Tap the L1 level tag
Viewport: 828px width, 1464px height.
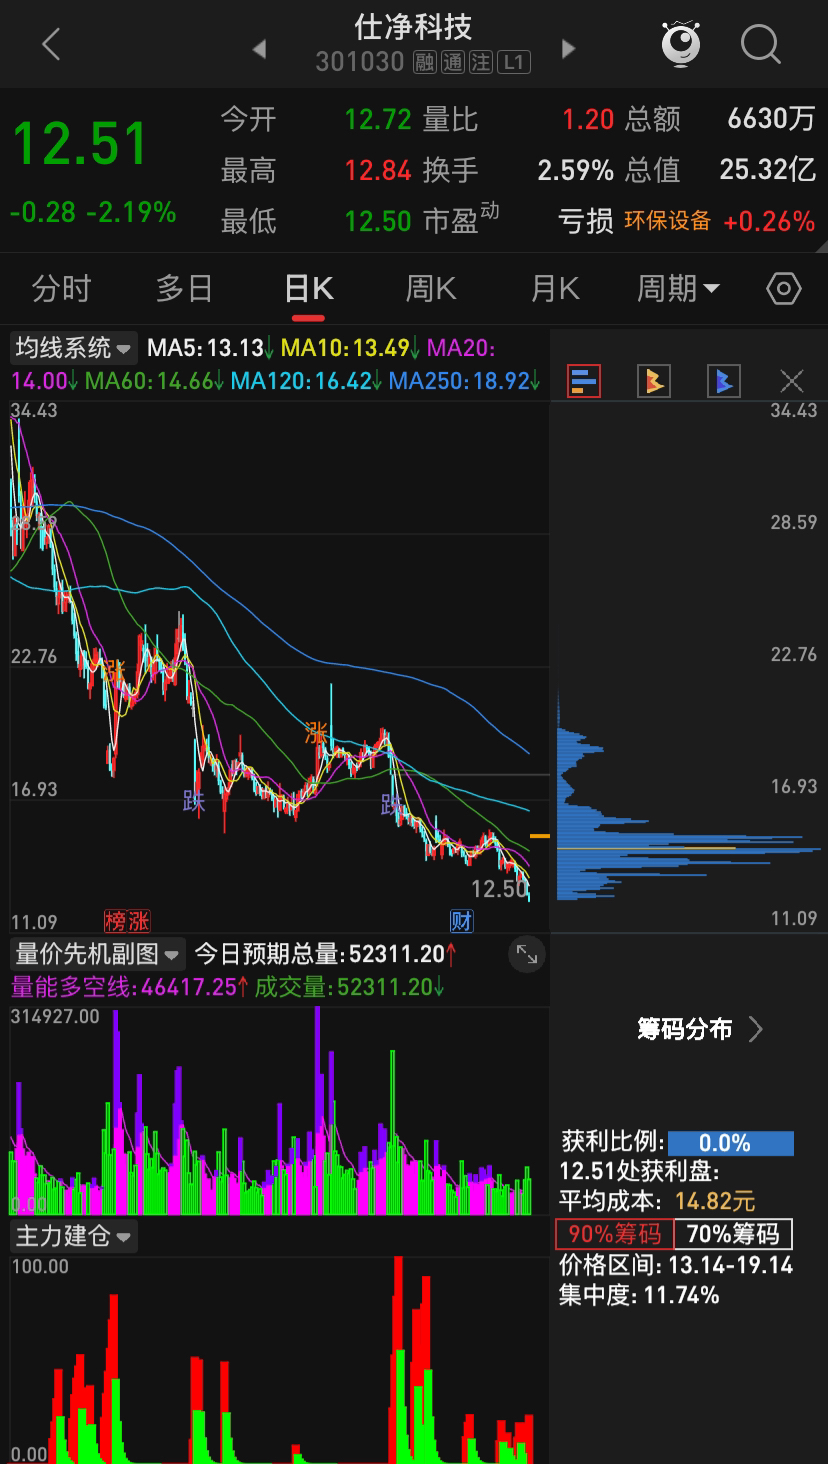514,62
